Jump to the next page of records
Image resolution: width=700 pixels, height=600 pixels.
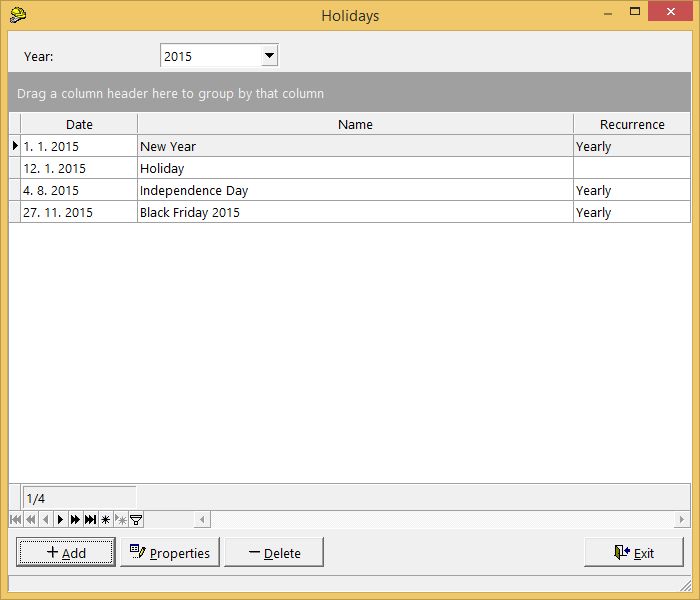click(x=75, y=519)
